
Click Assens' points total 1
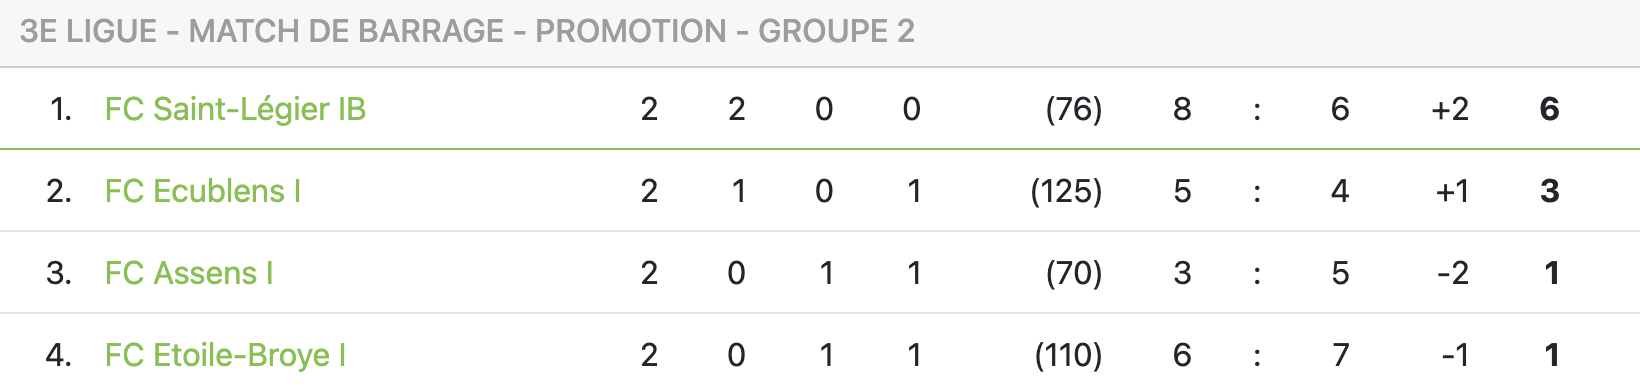pos(1551,273)
